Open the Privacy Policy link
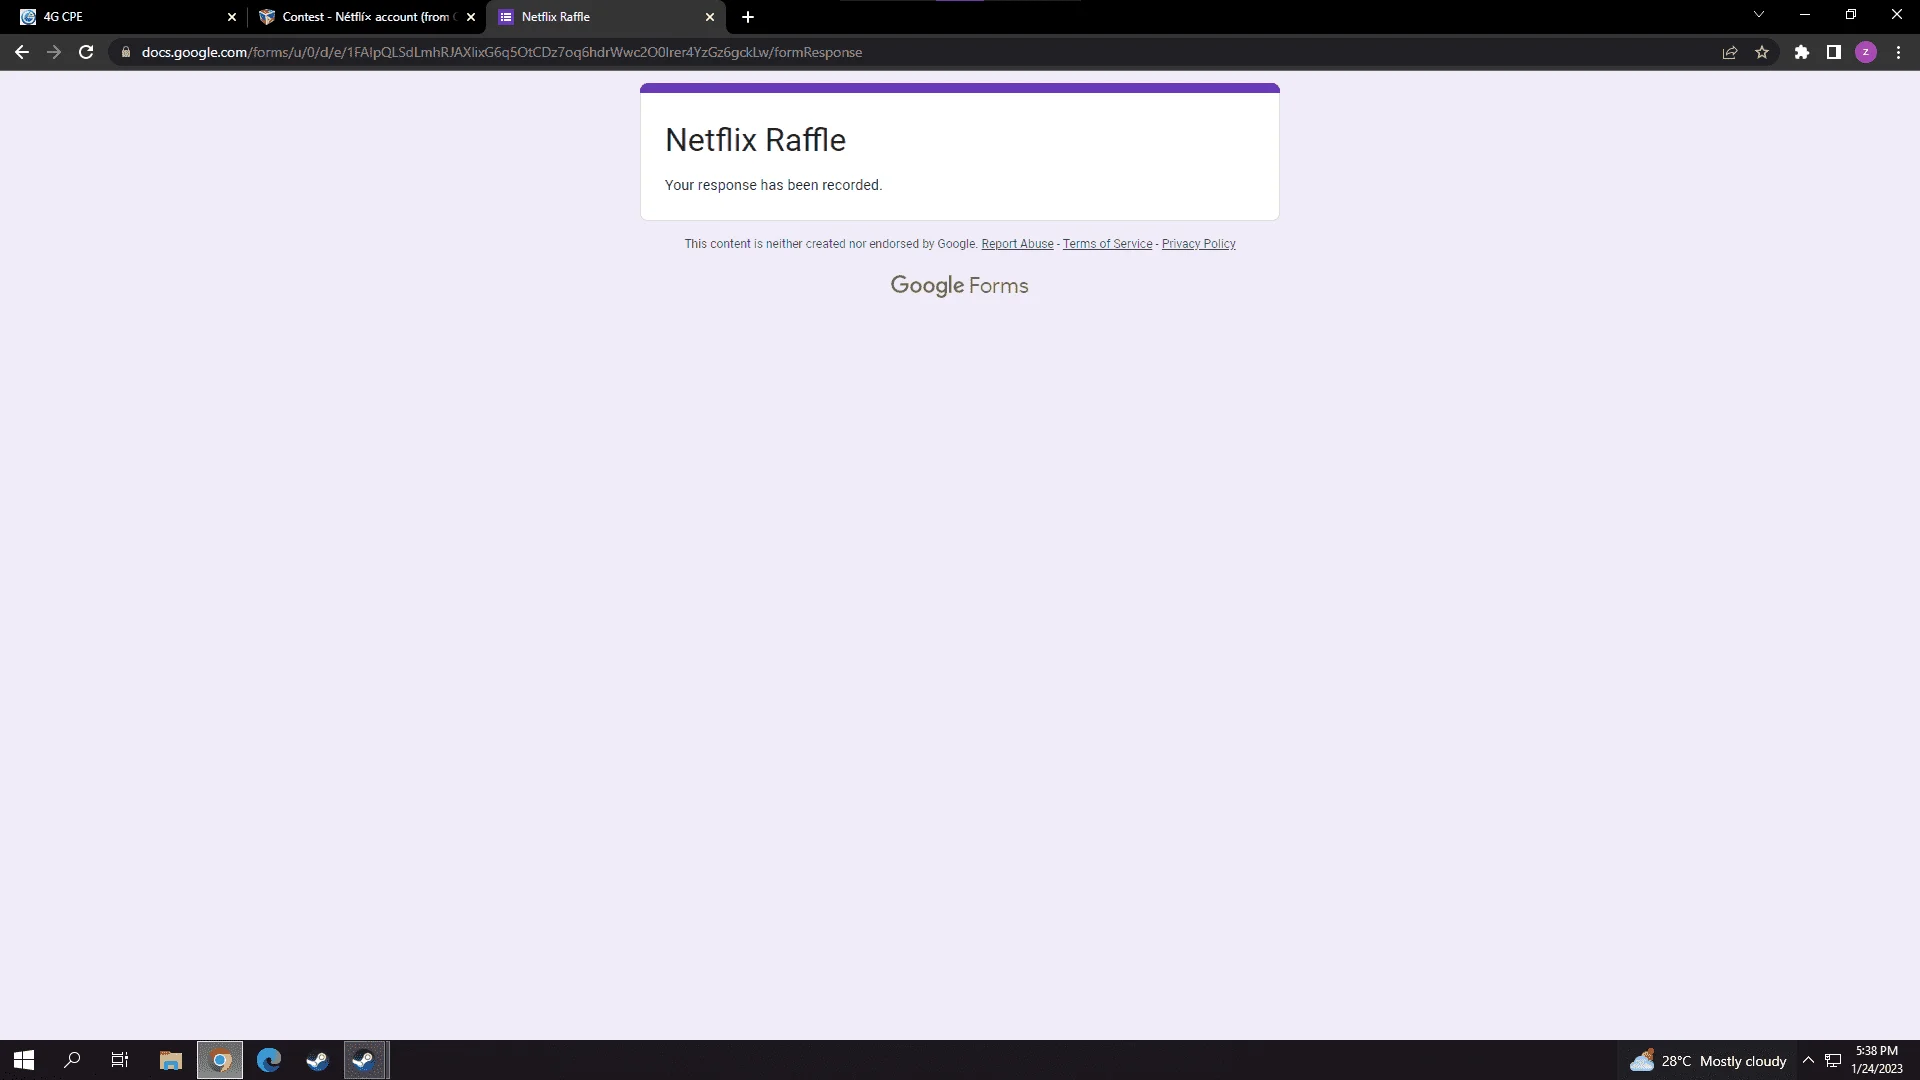 (1198, 244)
